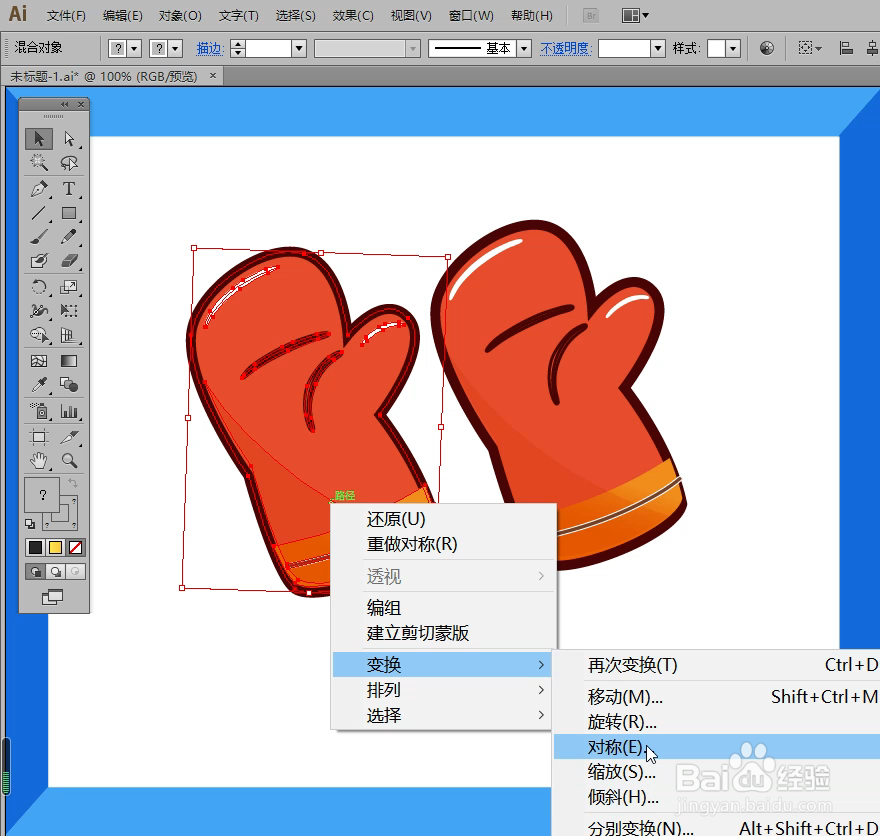Screen dimensions: 880x836
Task: Open the 对象 menu
Action: 178,15
